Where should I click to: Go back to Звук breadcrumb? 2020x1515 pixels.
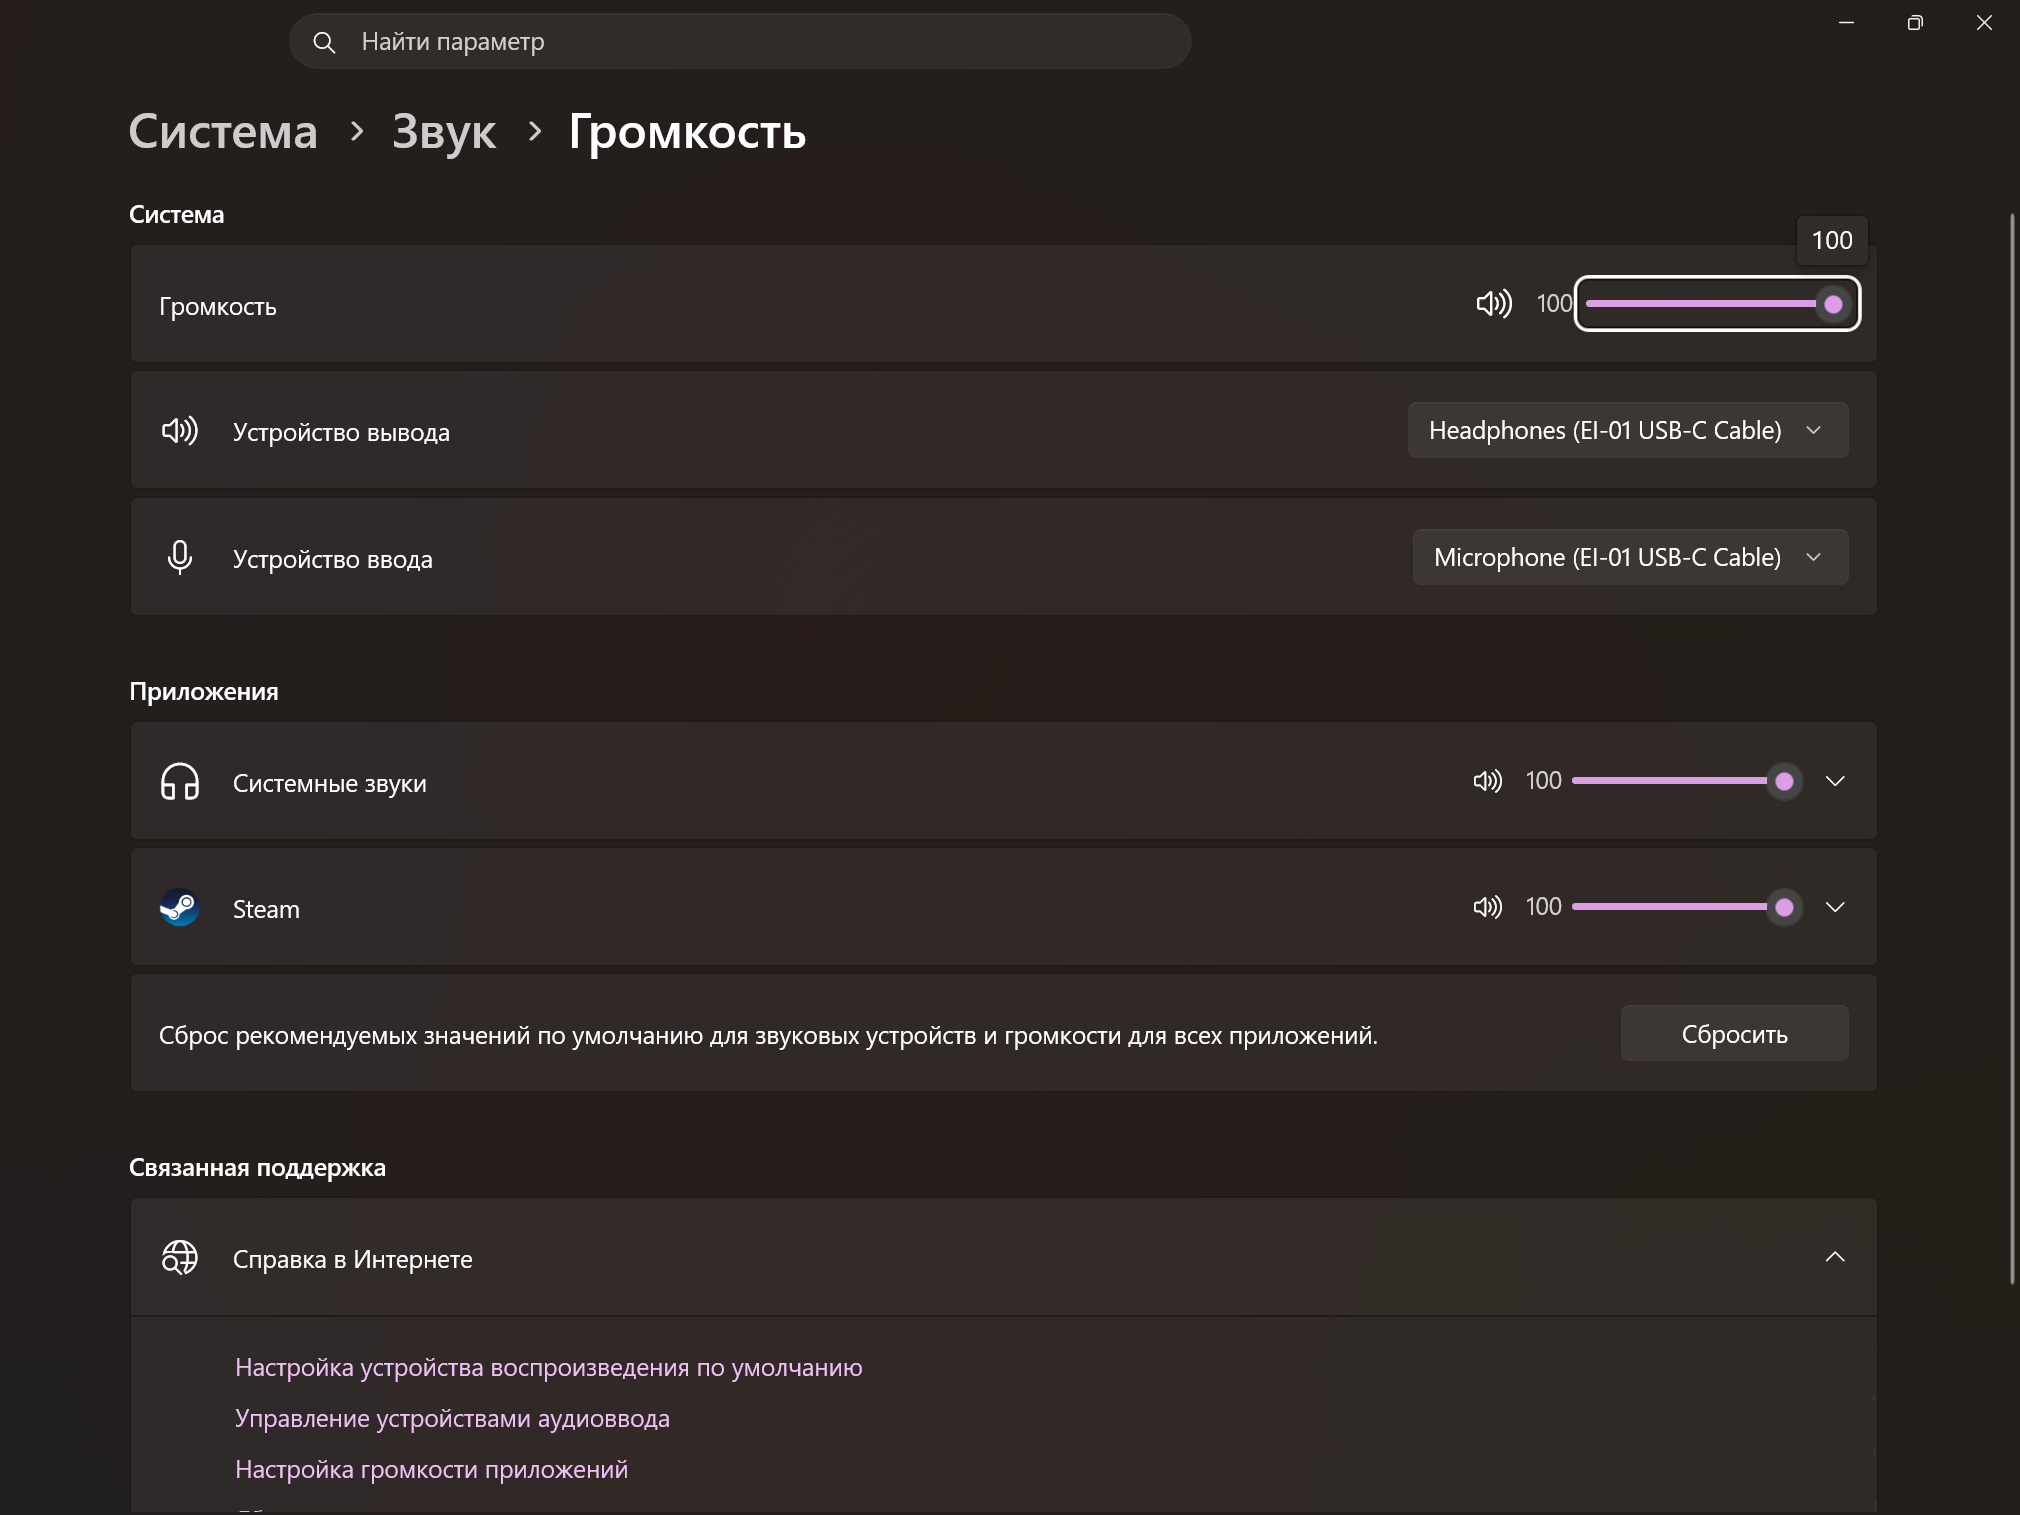[444, 131]
